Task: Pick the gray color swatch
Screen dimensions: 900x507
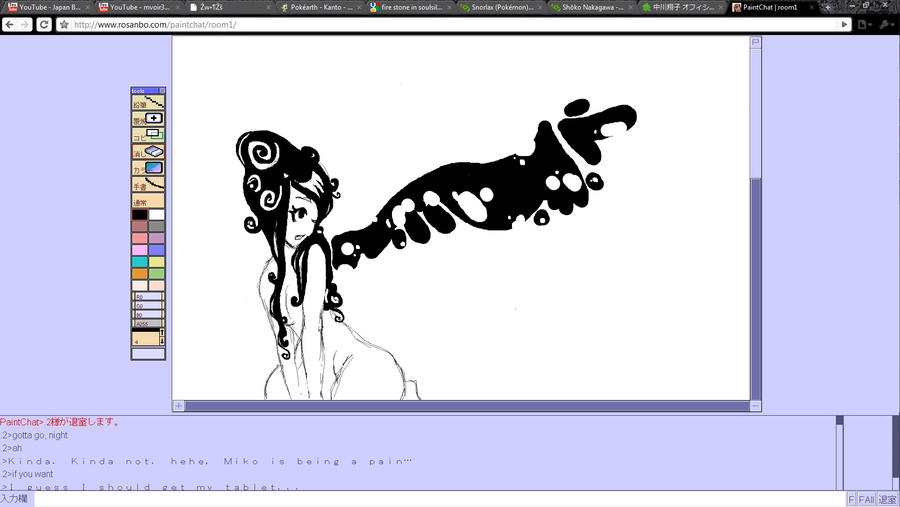Action: pos(157,226)
